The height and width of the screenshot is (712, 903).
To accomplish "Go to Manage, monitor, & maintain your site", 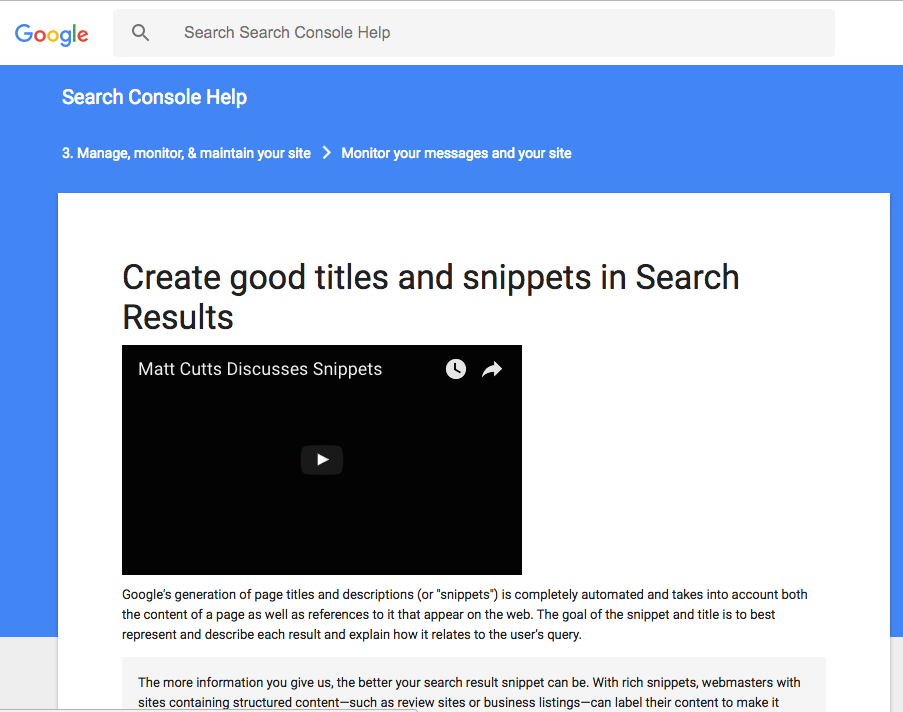I will coord(186,153).
